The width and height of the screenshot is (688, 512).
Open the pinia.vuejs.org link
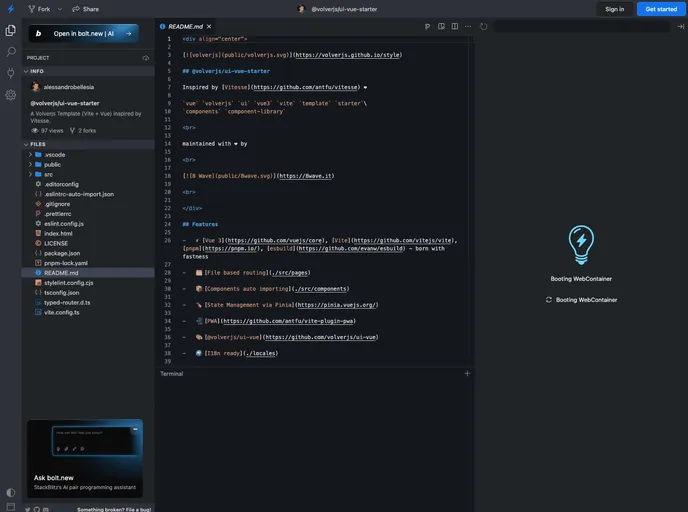click(x=337, y=305)
